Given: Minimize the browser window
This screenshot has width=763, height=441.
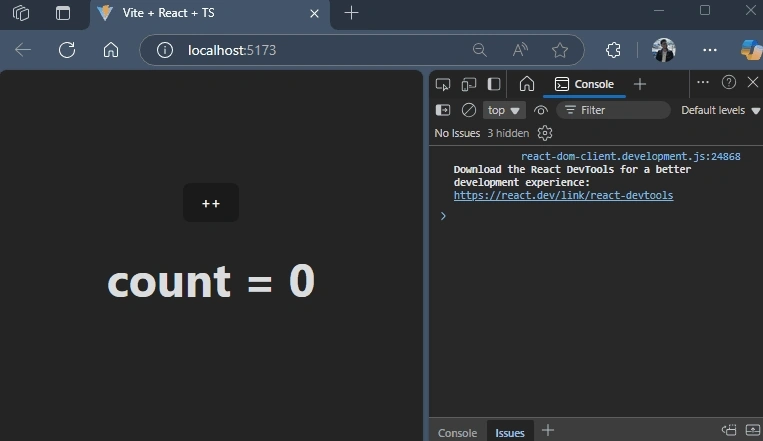Looking at the screenshot, I should [659, 11].
